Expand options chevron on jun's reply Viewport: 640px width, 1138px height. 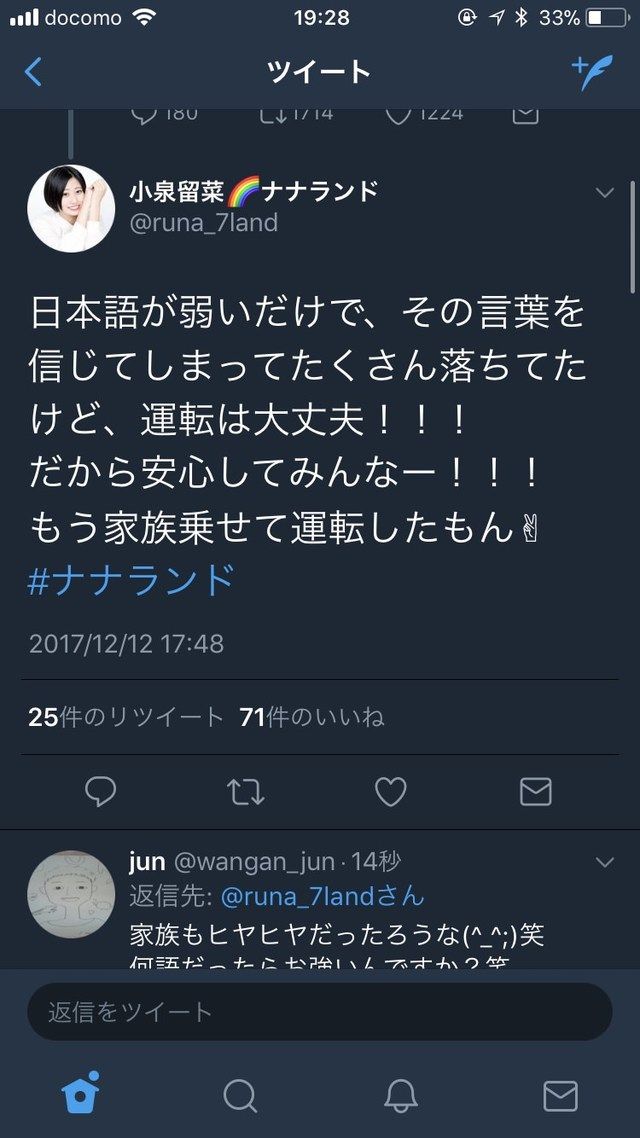click(x=604, y=862)
